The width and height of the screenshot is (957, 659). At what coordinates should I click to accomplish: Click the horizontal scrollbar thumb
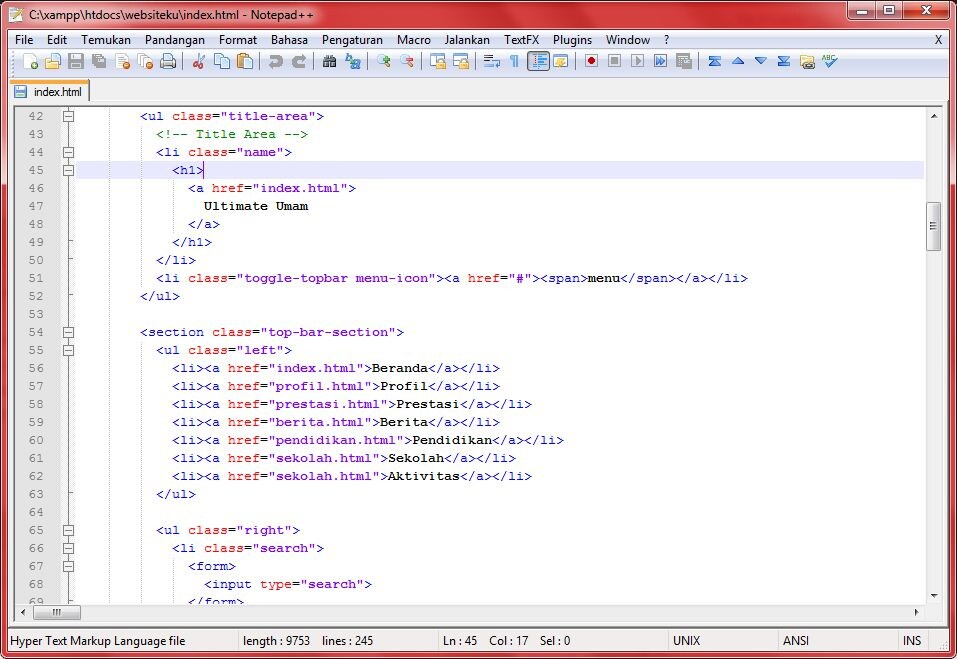coord(56,612)
